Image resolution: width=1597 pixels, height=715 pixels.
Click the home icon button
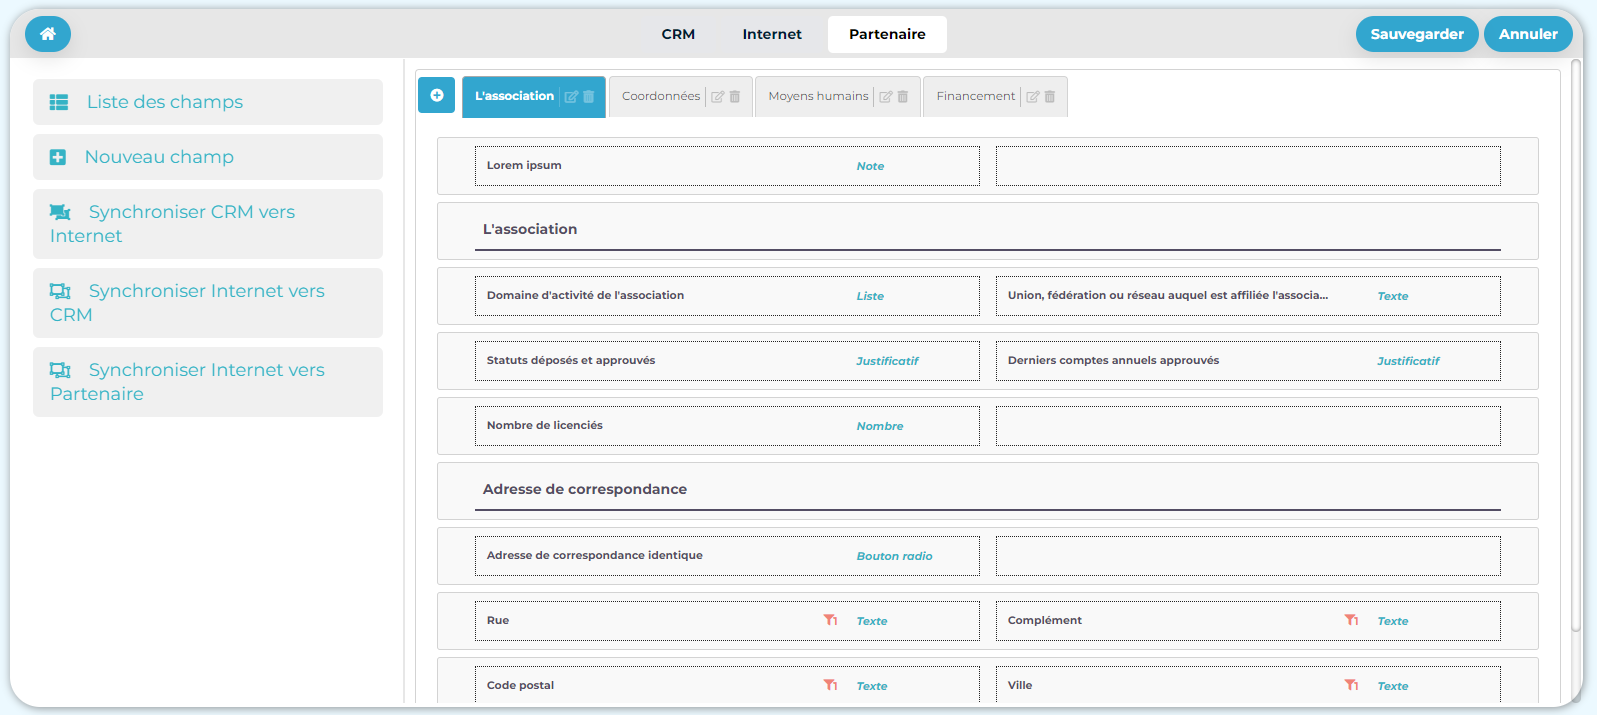pyautogui.click(x=47, y=34)
